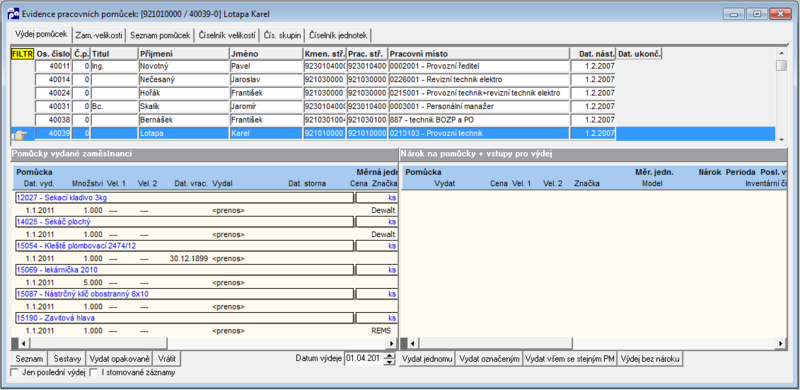Select item 15054 - Kleště plombovací 2474/12
The width and height of the screenshot is (800, 390).
(184, 246)
